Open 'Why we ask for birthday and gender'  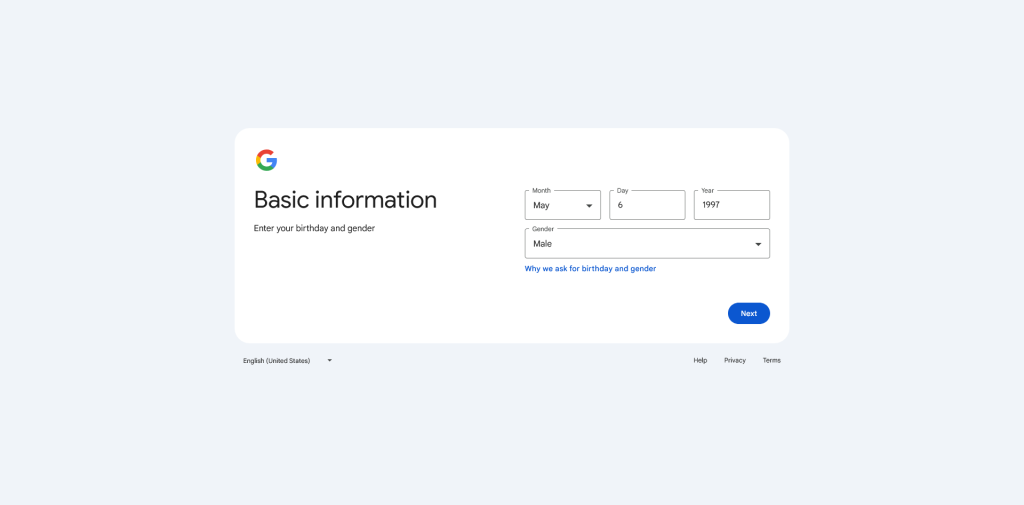590,269
